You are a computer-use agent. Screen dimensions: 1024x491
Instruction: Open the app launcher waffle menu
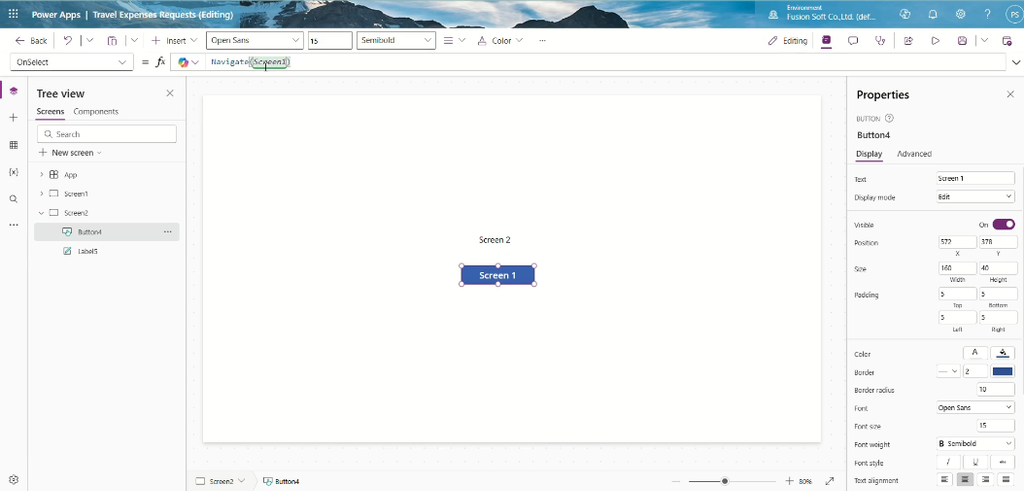point(13,14)
